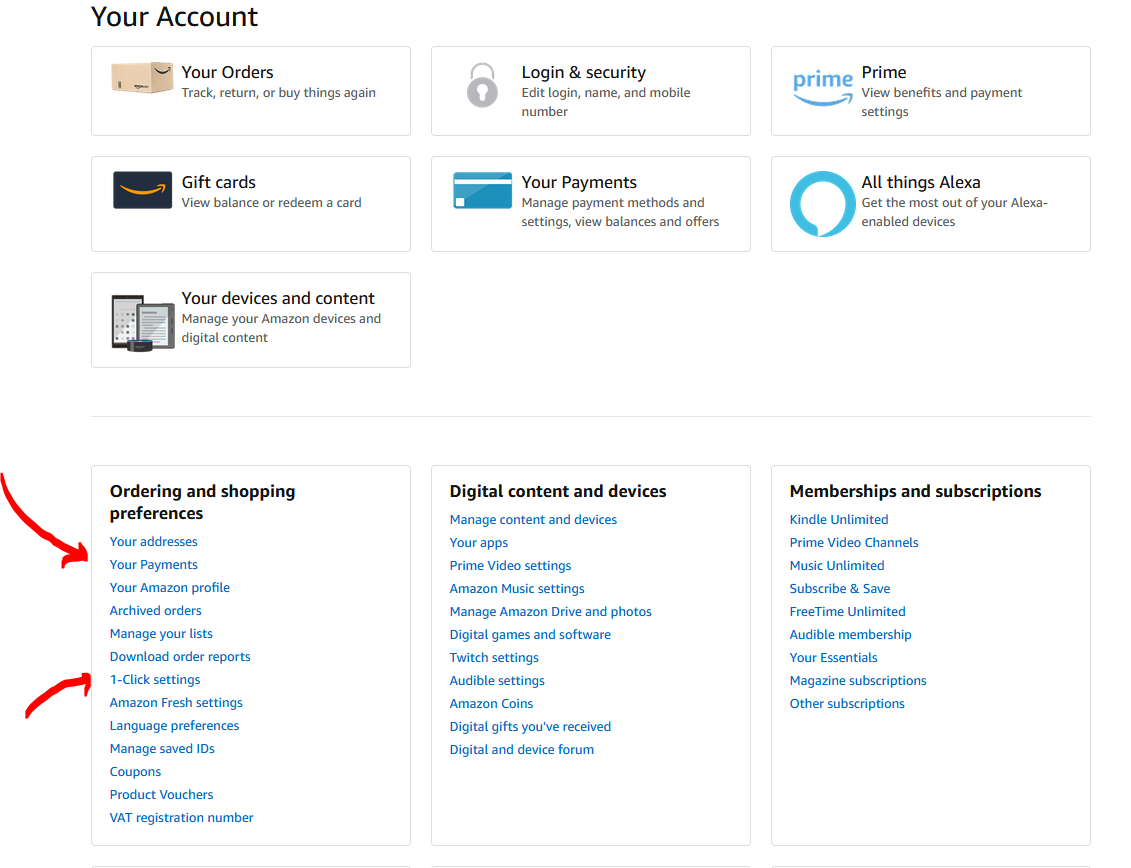Open Archived orders link
The image size is (1131, 868).
pyautogui.click(x=156, y=611)
